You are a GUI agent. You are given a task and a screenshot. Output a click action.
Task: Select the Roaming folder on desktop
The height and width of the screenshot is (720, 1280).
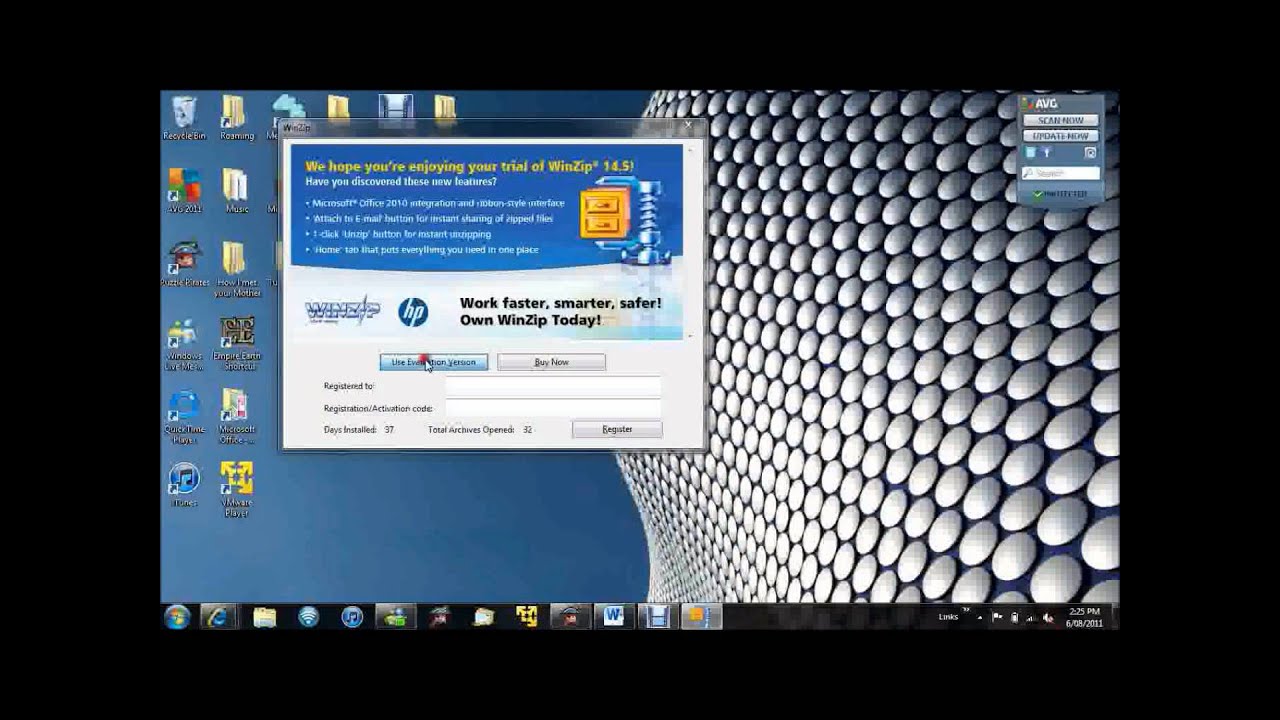coord(236,118)
